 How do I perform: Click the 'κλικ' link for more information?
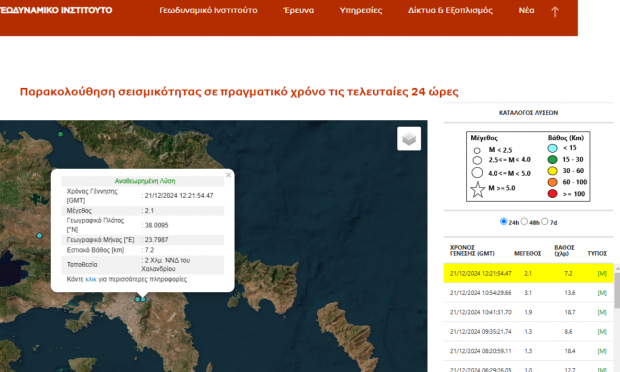coord(91,279)
